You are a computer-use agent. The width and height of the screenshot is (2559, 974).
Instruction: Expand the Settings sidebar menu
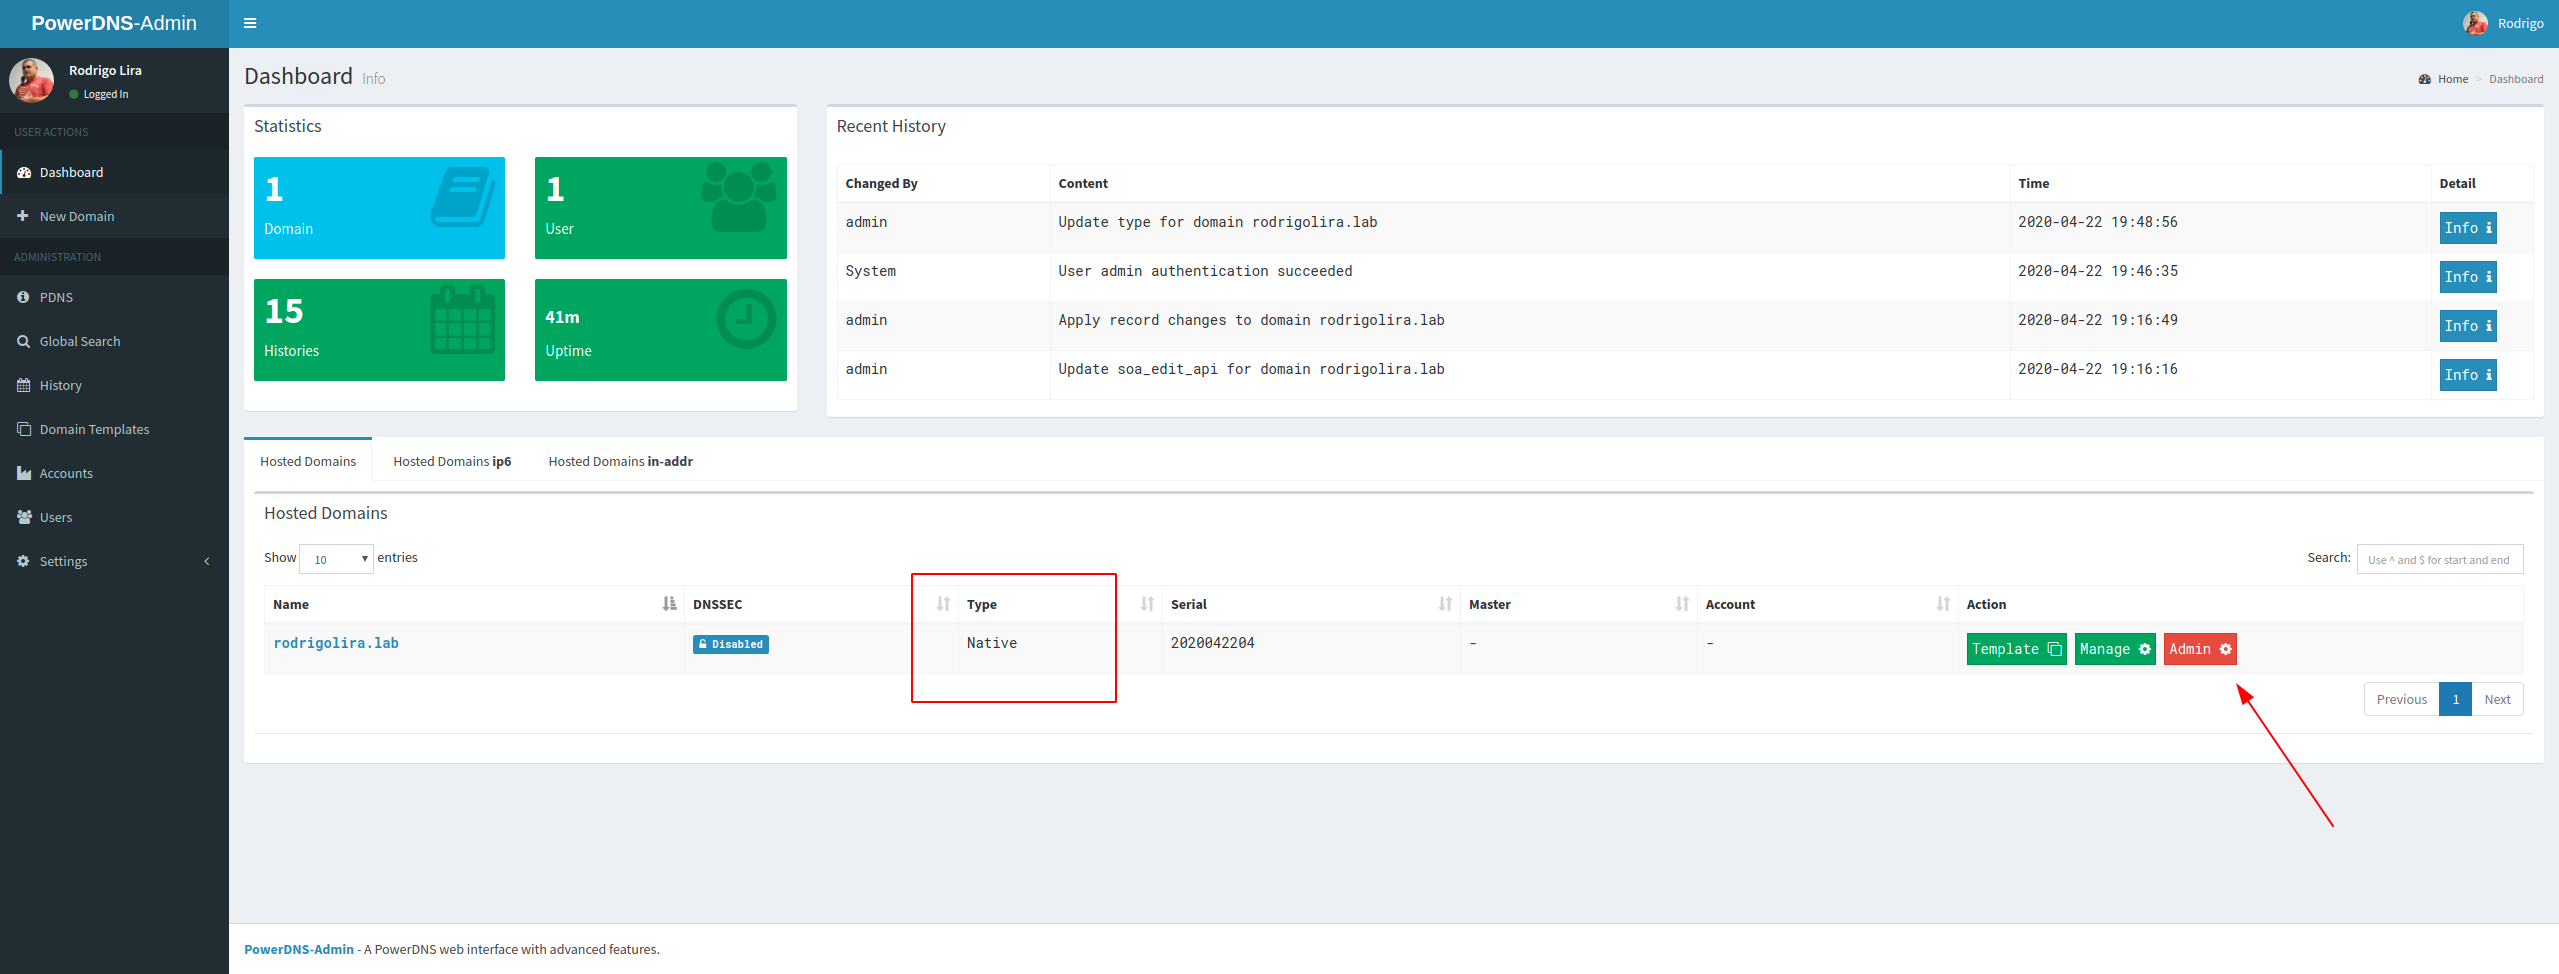tap(63, 561)
